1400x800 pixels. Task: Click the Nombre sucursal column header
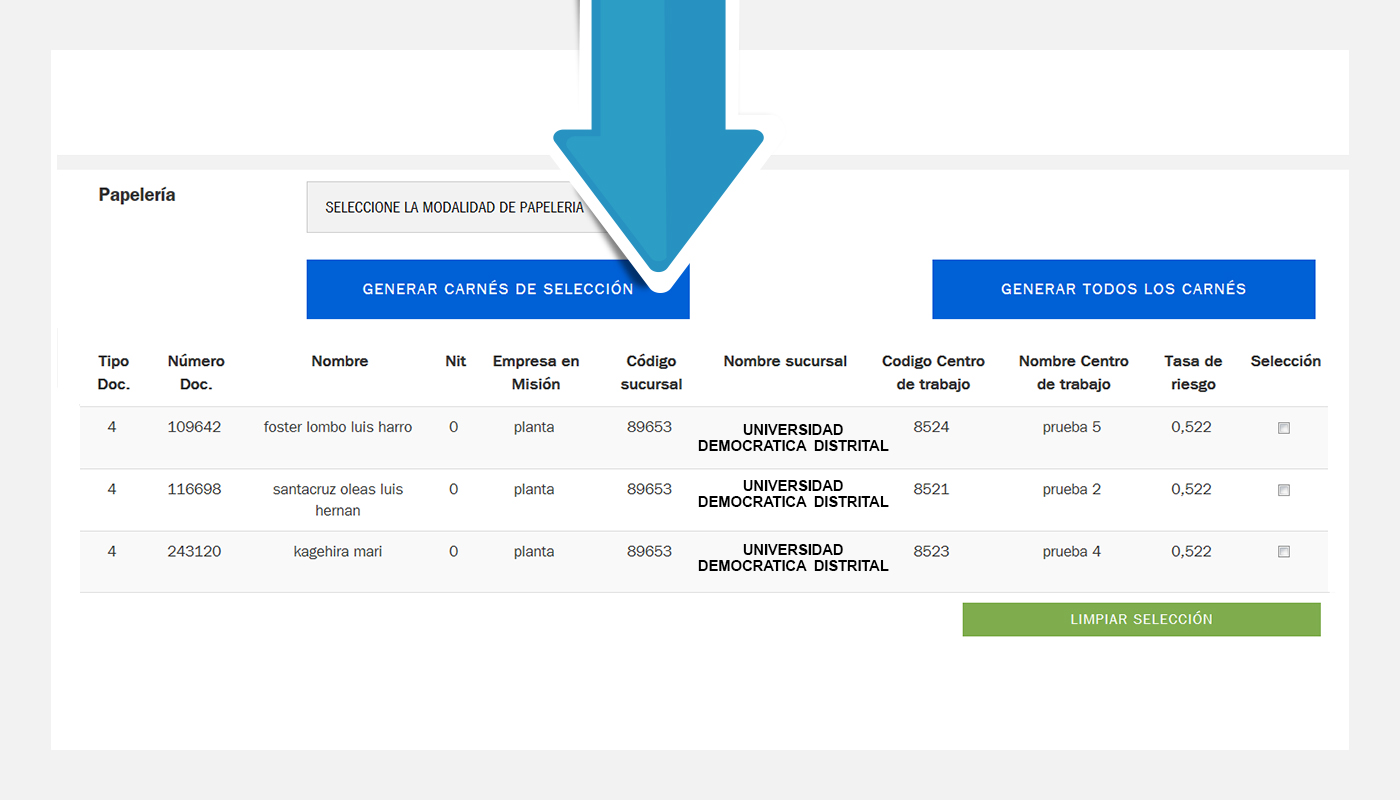[x=785, y=361]
